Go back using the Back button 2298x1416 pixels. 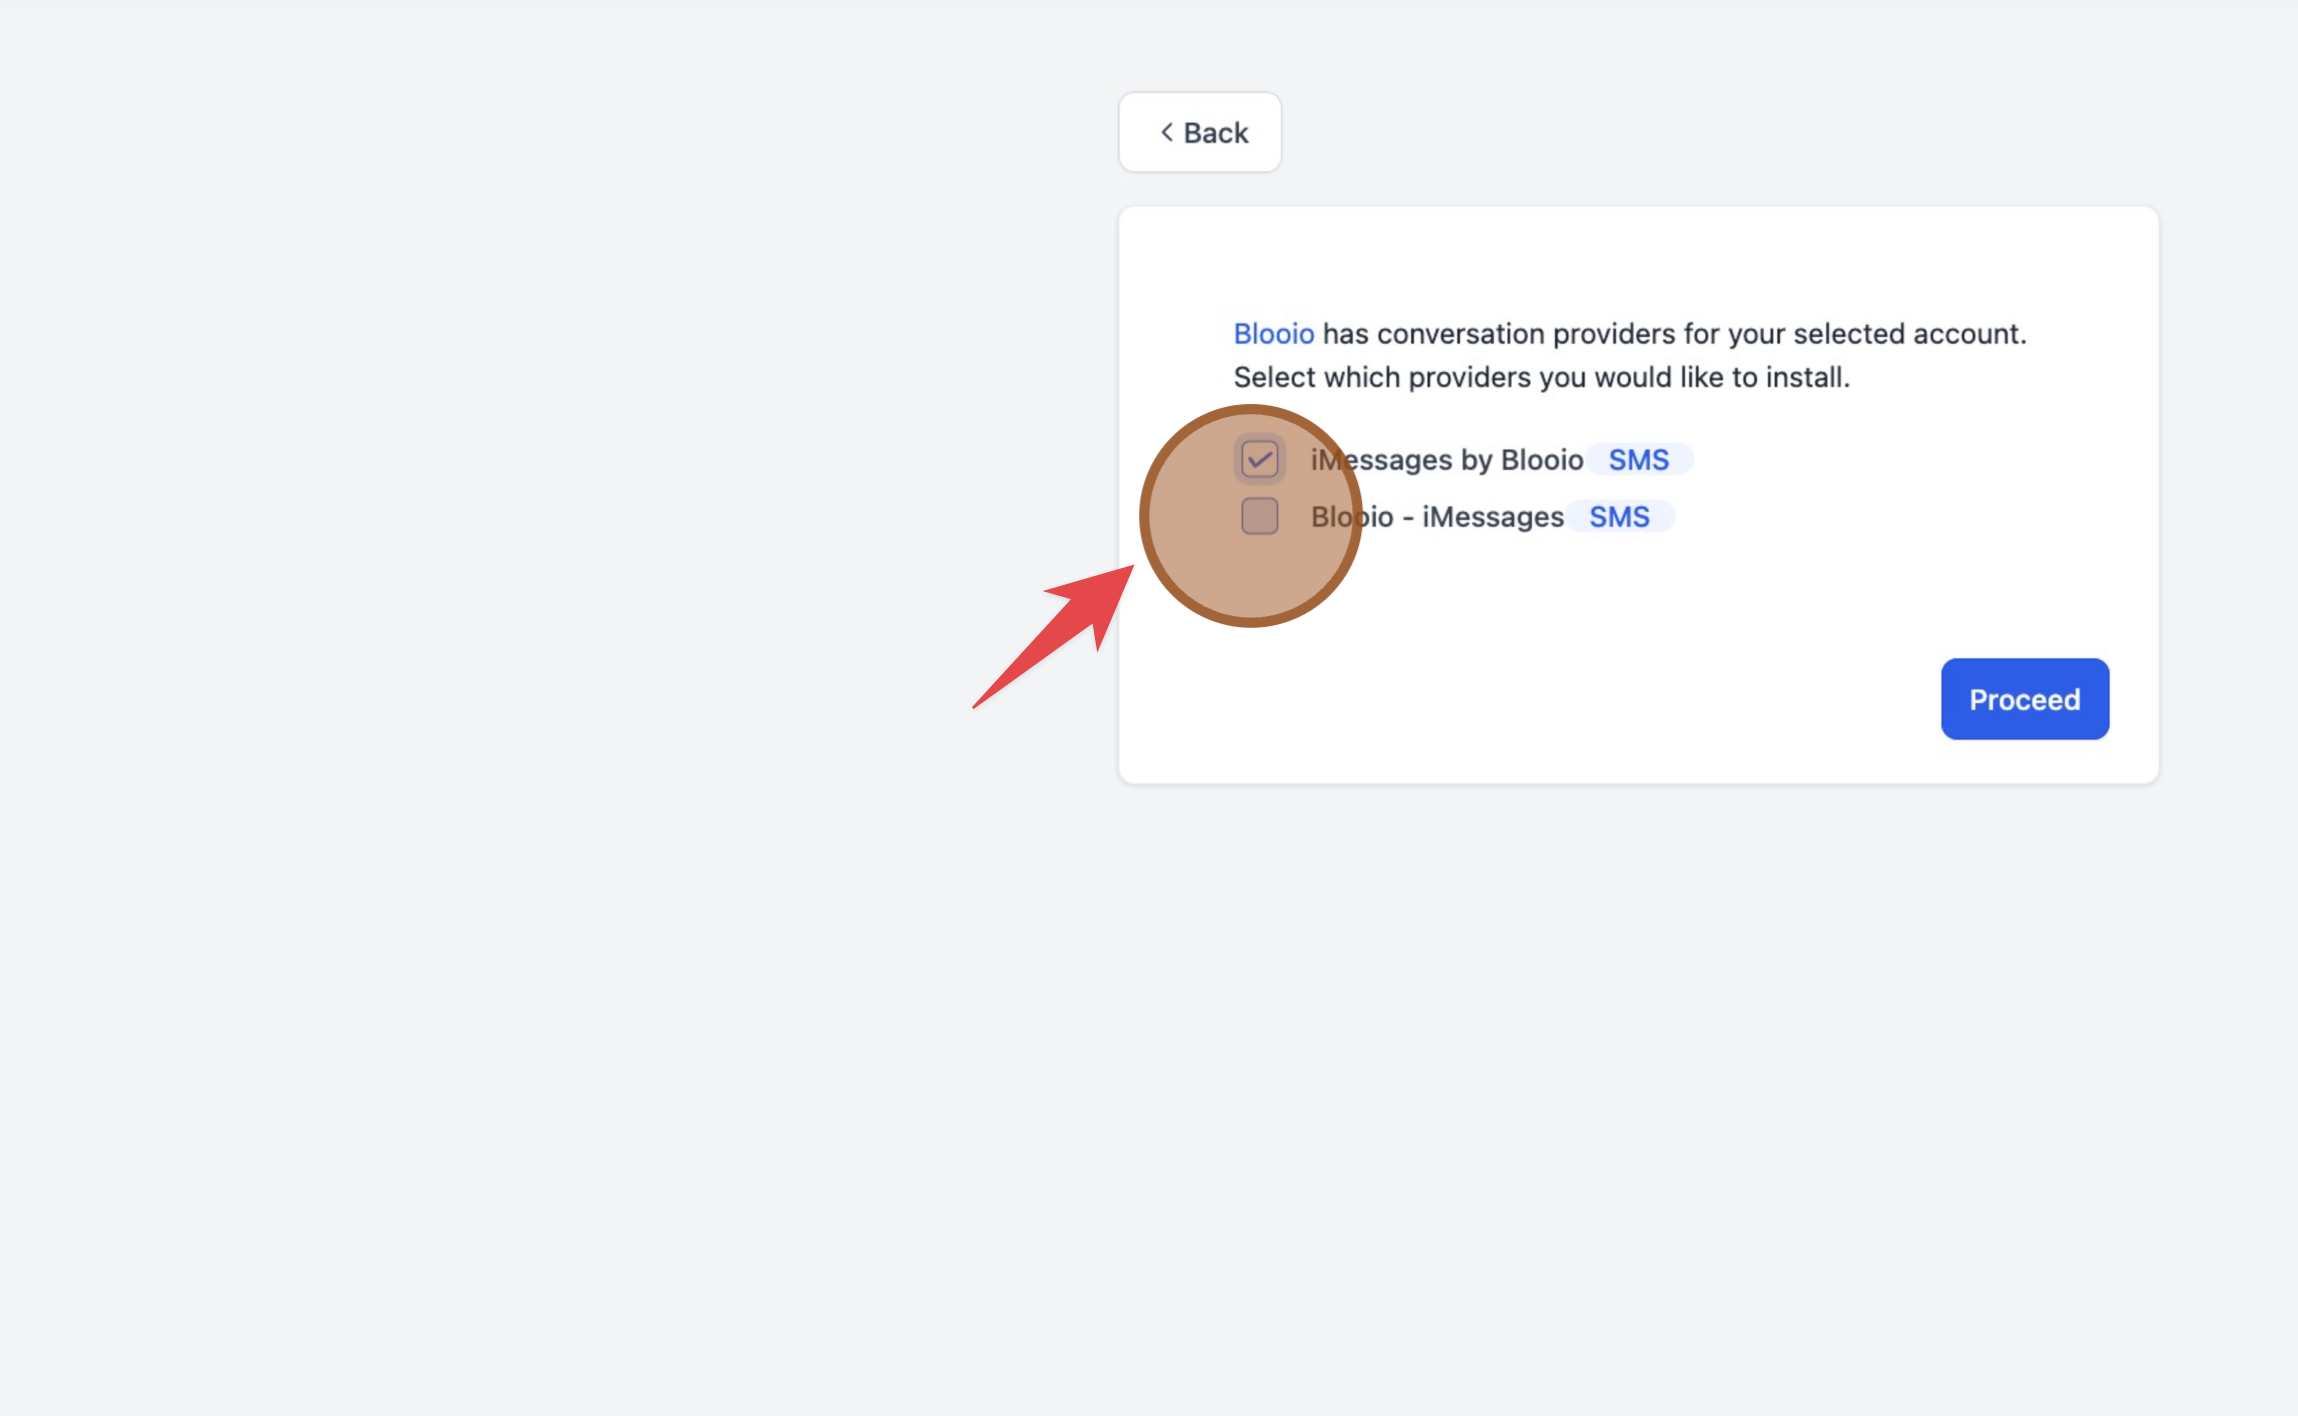pos(1200,132)
